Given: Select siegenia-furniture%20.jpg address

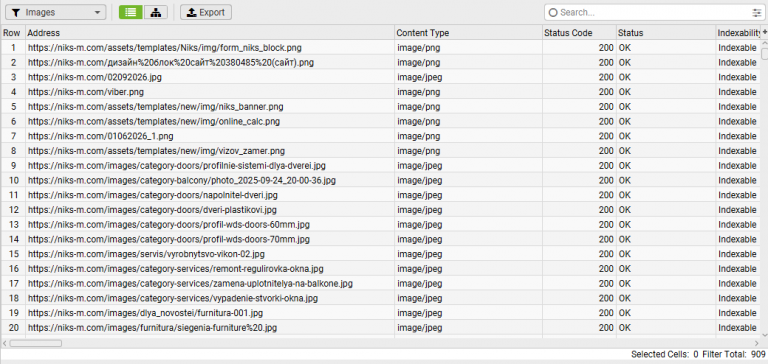Looking at the screenshot, I should coord(152,327).
